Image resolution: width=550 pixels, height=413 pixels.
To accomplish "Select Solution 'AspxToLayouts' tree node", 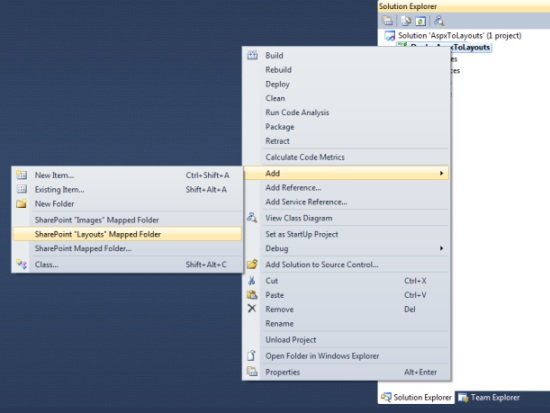I will pyautogui.click(x=460, y=35).
